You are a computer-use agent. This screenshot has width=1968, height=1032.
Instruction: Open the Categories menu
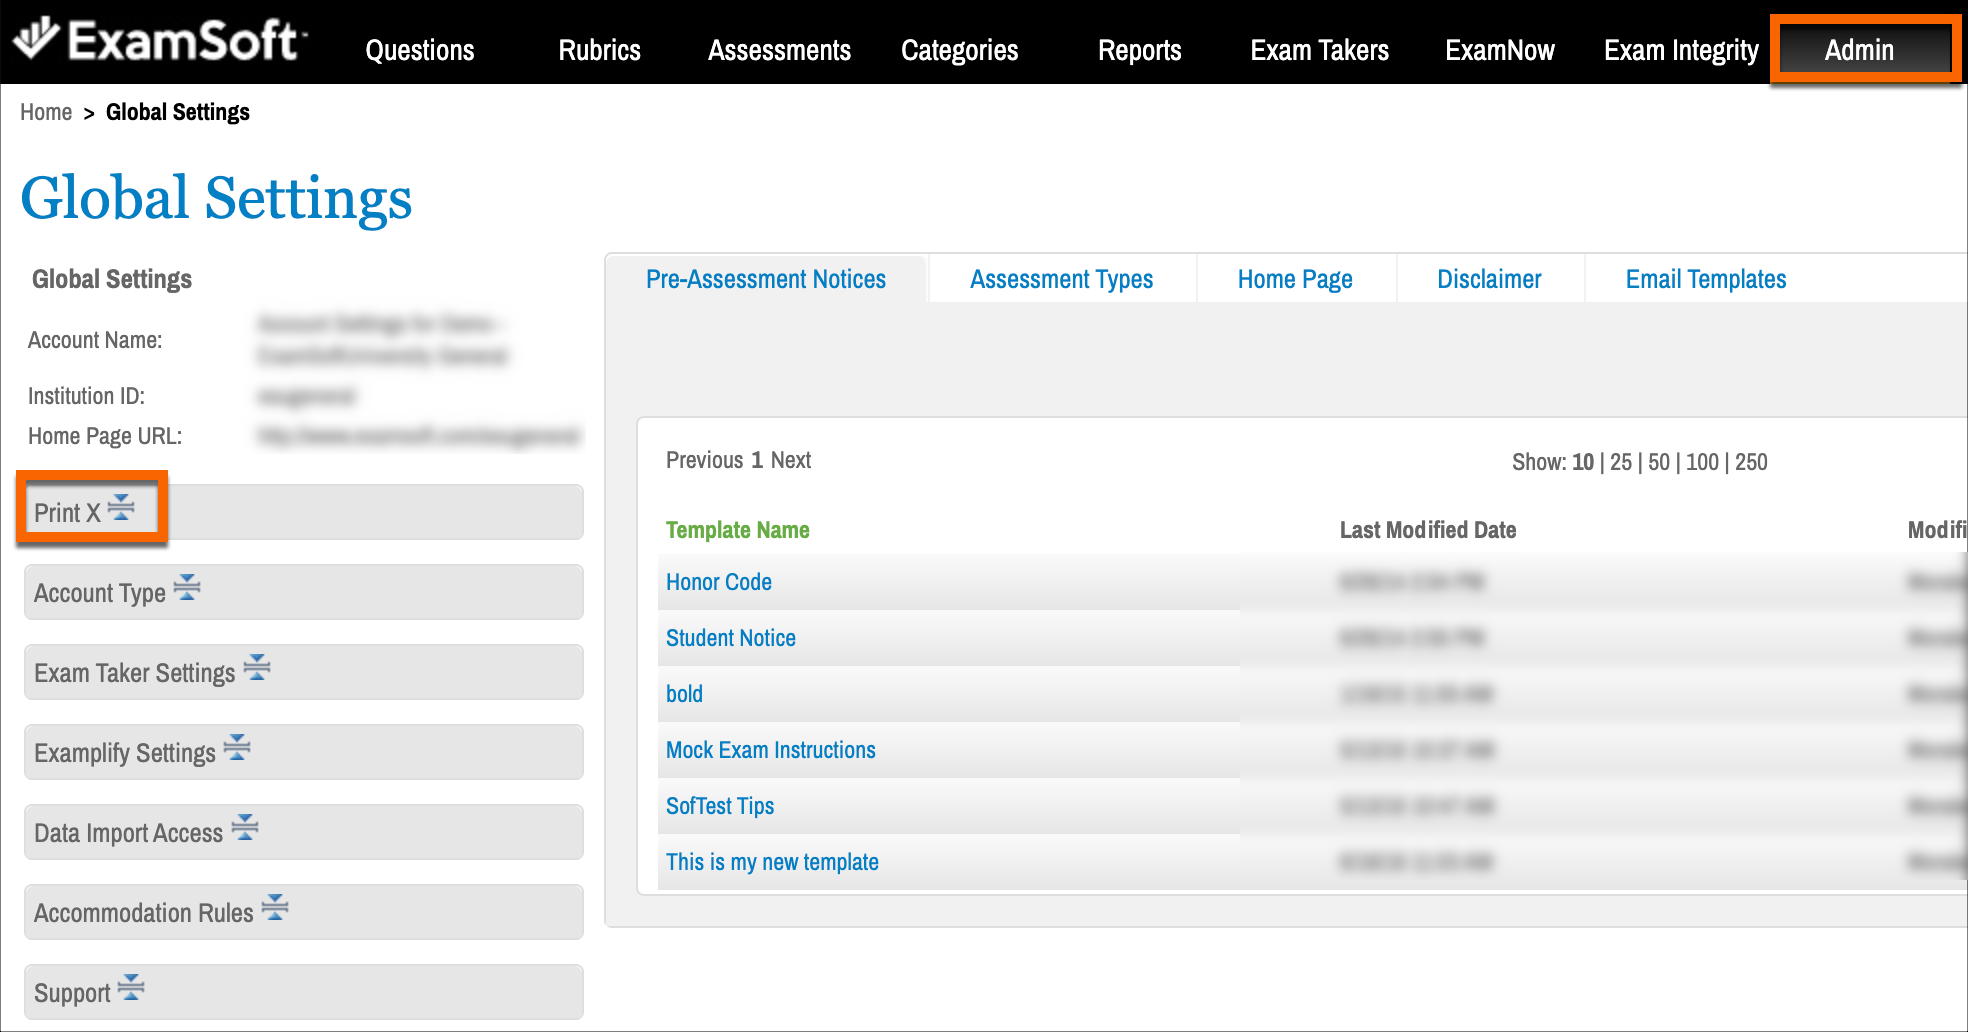(x=959, y=50)
